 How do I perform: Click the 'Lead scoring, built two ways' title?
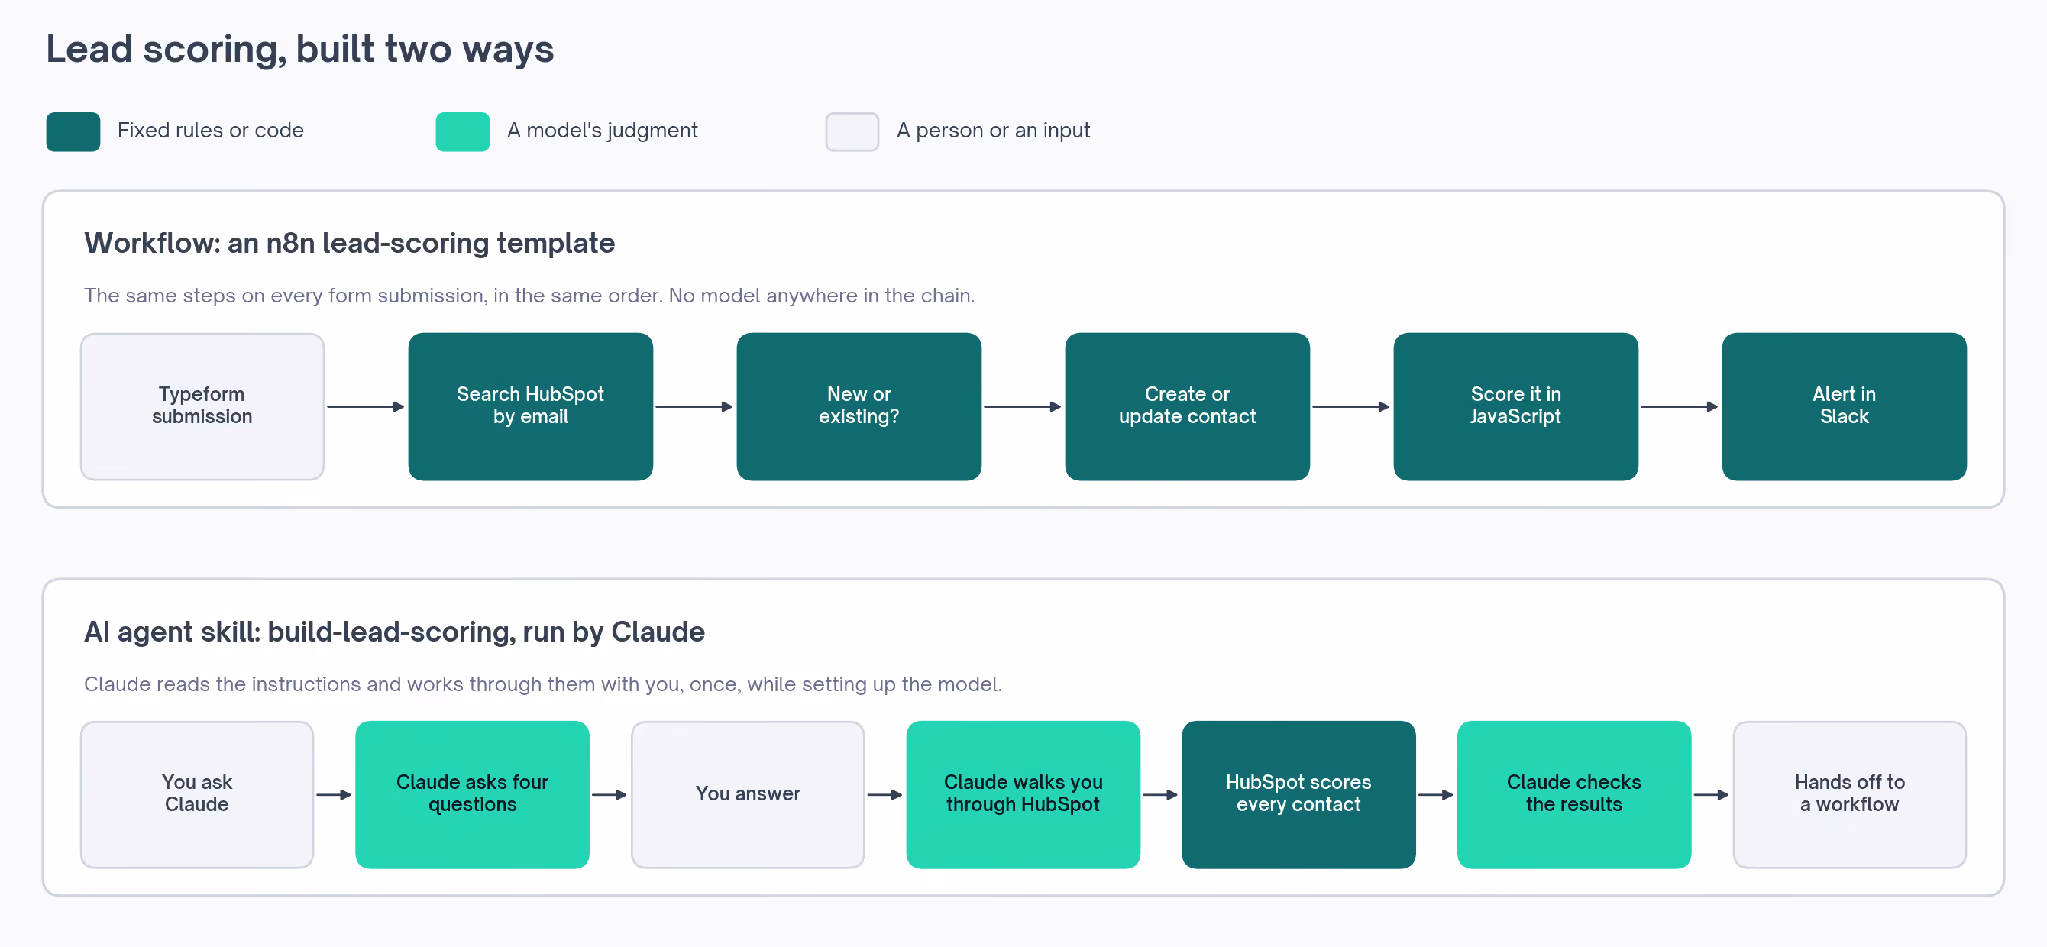point(300,49)
